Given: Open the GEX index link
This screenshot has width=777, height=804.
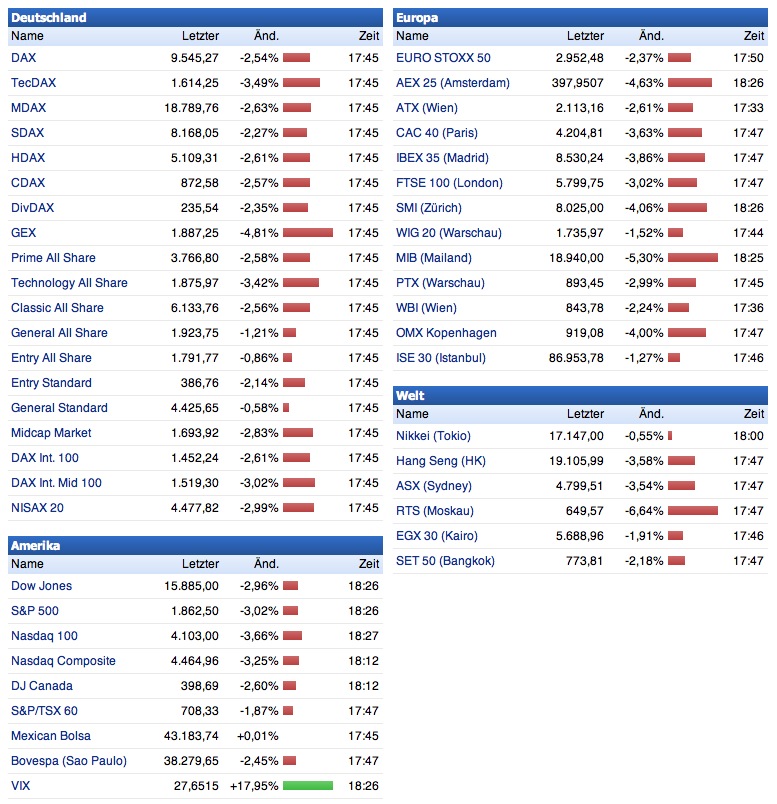Looking at the screenshot, I should pos(24,233).
